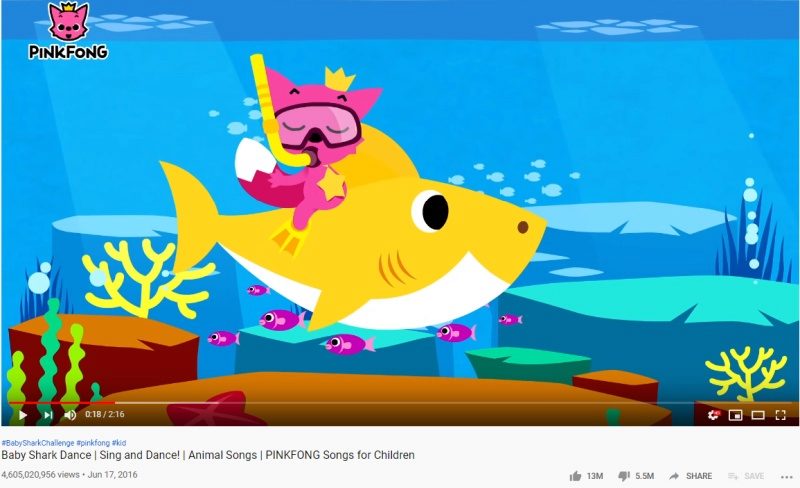Like the video with thumbs up

click(x=576, y=476)
